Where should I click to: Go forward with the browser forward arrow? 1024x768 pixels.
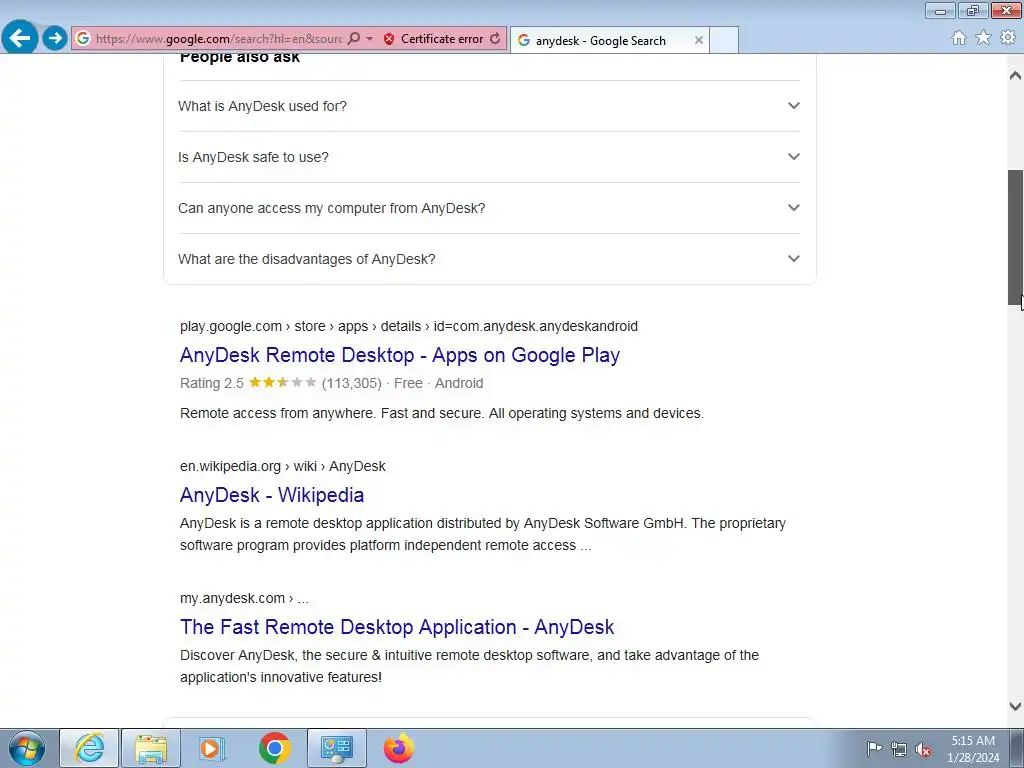pyautogui.click(x=55, y=38)
